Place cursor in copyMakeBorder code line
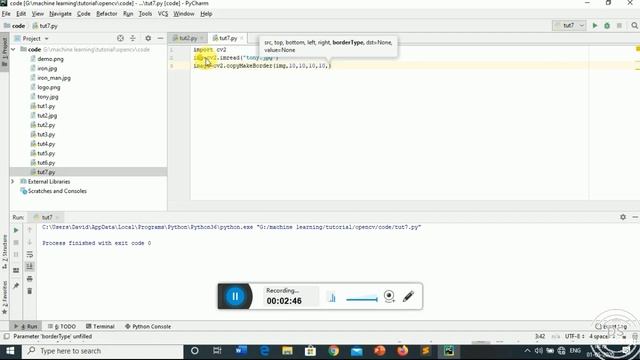This screenshot has height=360, width=640. point(262,66)
